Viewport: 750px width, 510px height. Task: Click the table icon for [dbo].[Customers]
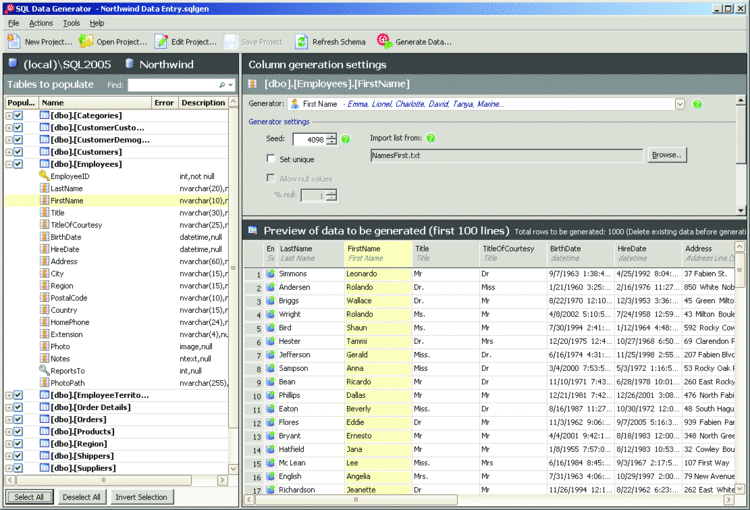pos(44,152)
